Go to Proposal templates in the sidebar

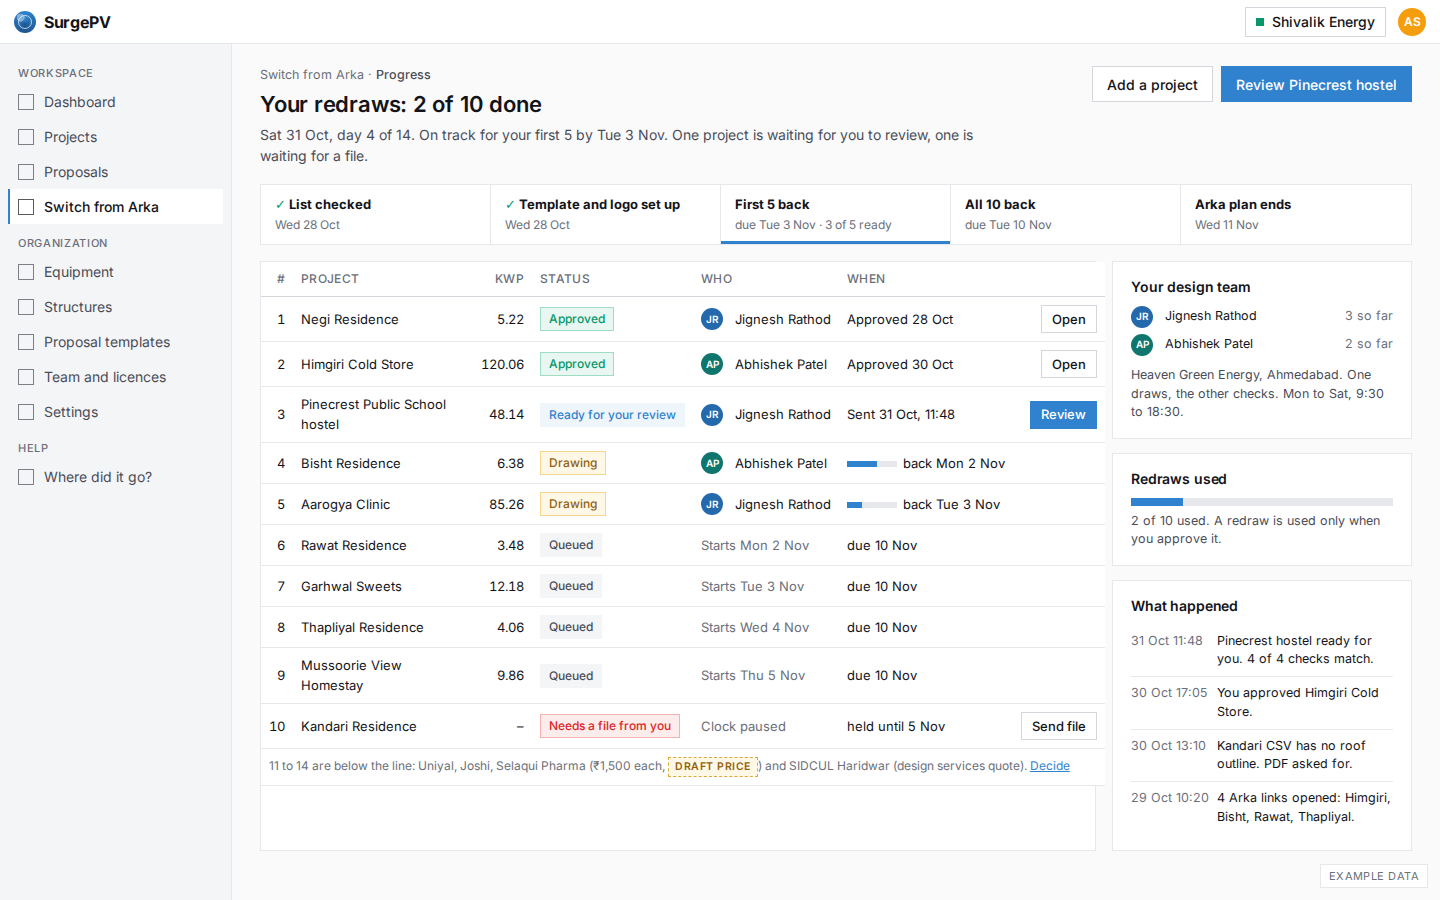pos(116,342)
